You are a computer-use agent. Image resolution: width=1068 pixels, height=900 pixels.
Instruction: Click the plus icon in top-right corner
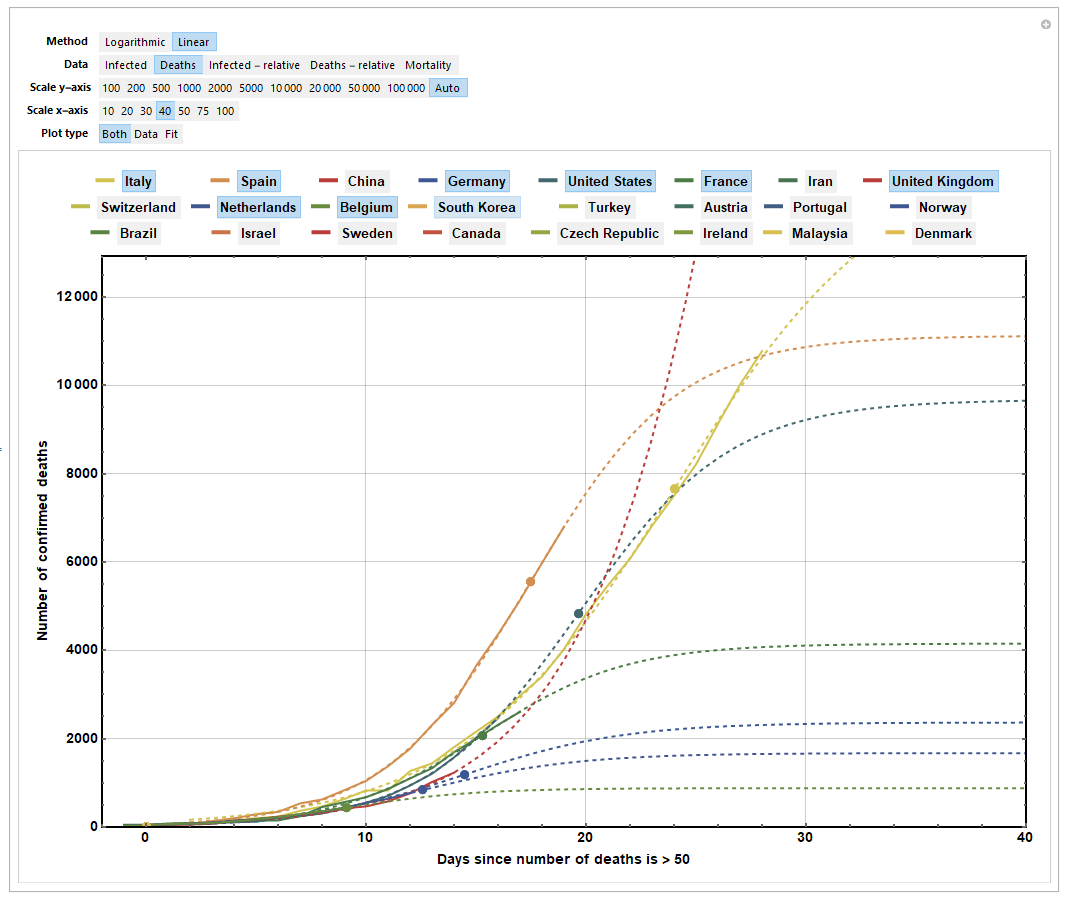click(1046, 24)
